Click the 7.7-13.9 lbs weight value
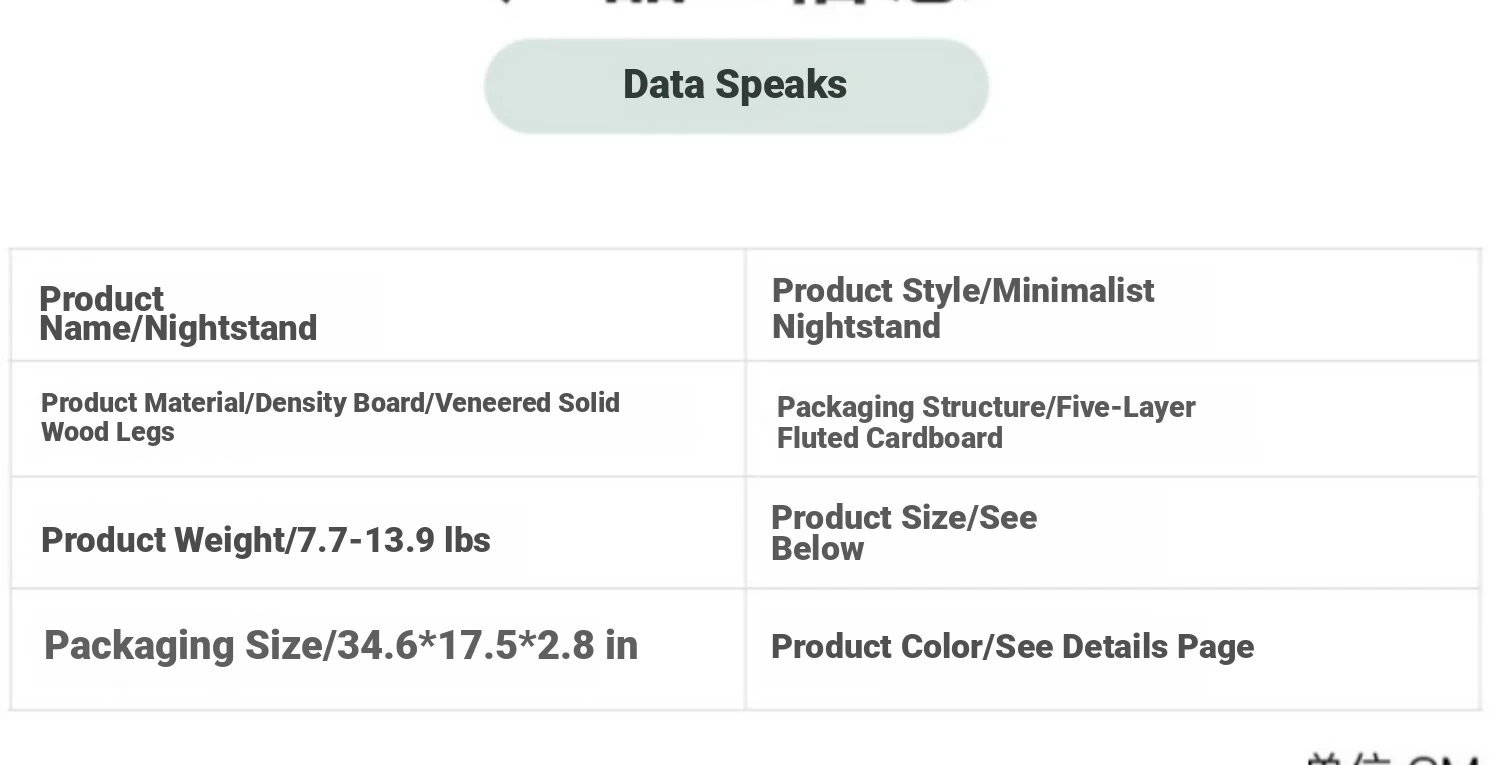 click(x=394, y=540)
